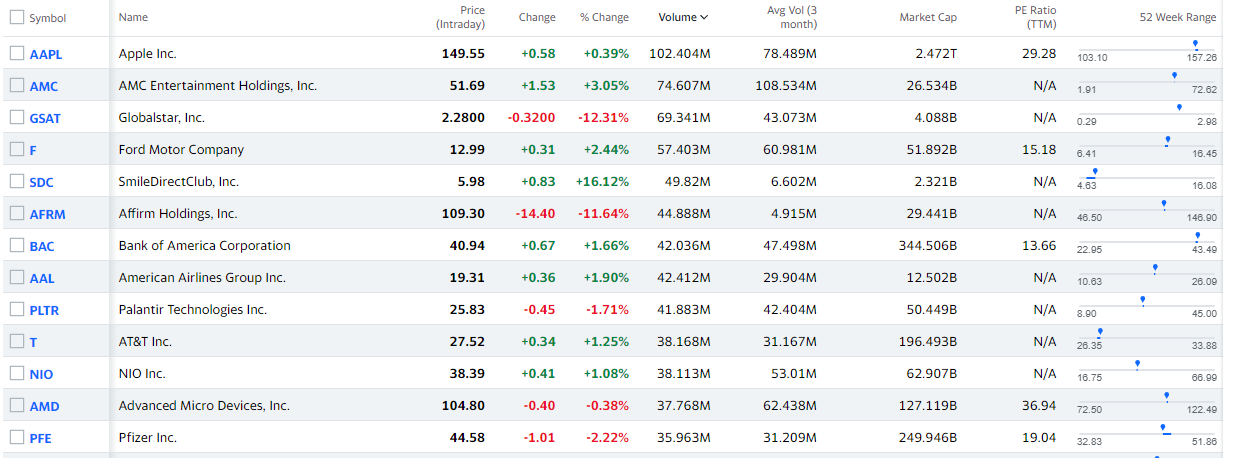Click Pfizer's 52 week range slider
Viewport: 1233px width, 458px height.
coord(1147,434)
